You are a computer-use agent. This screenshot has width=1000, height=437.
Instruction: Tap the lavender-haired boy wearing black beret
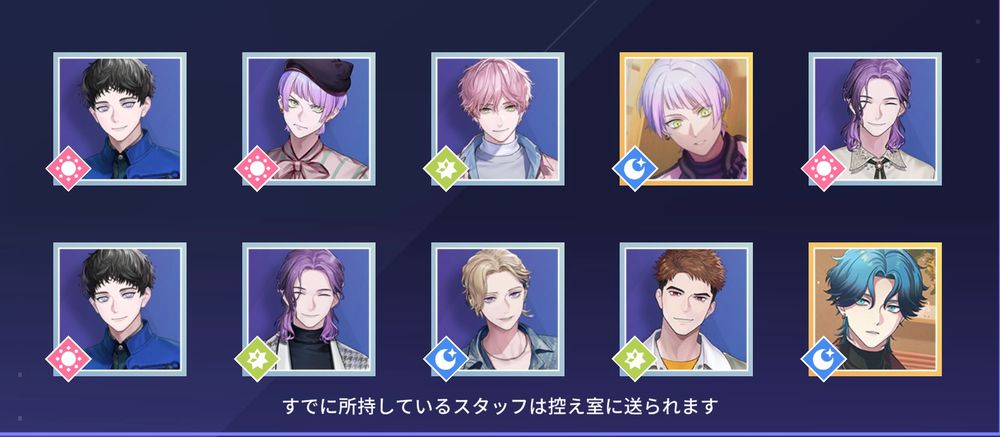click(309, 119)
